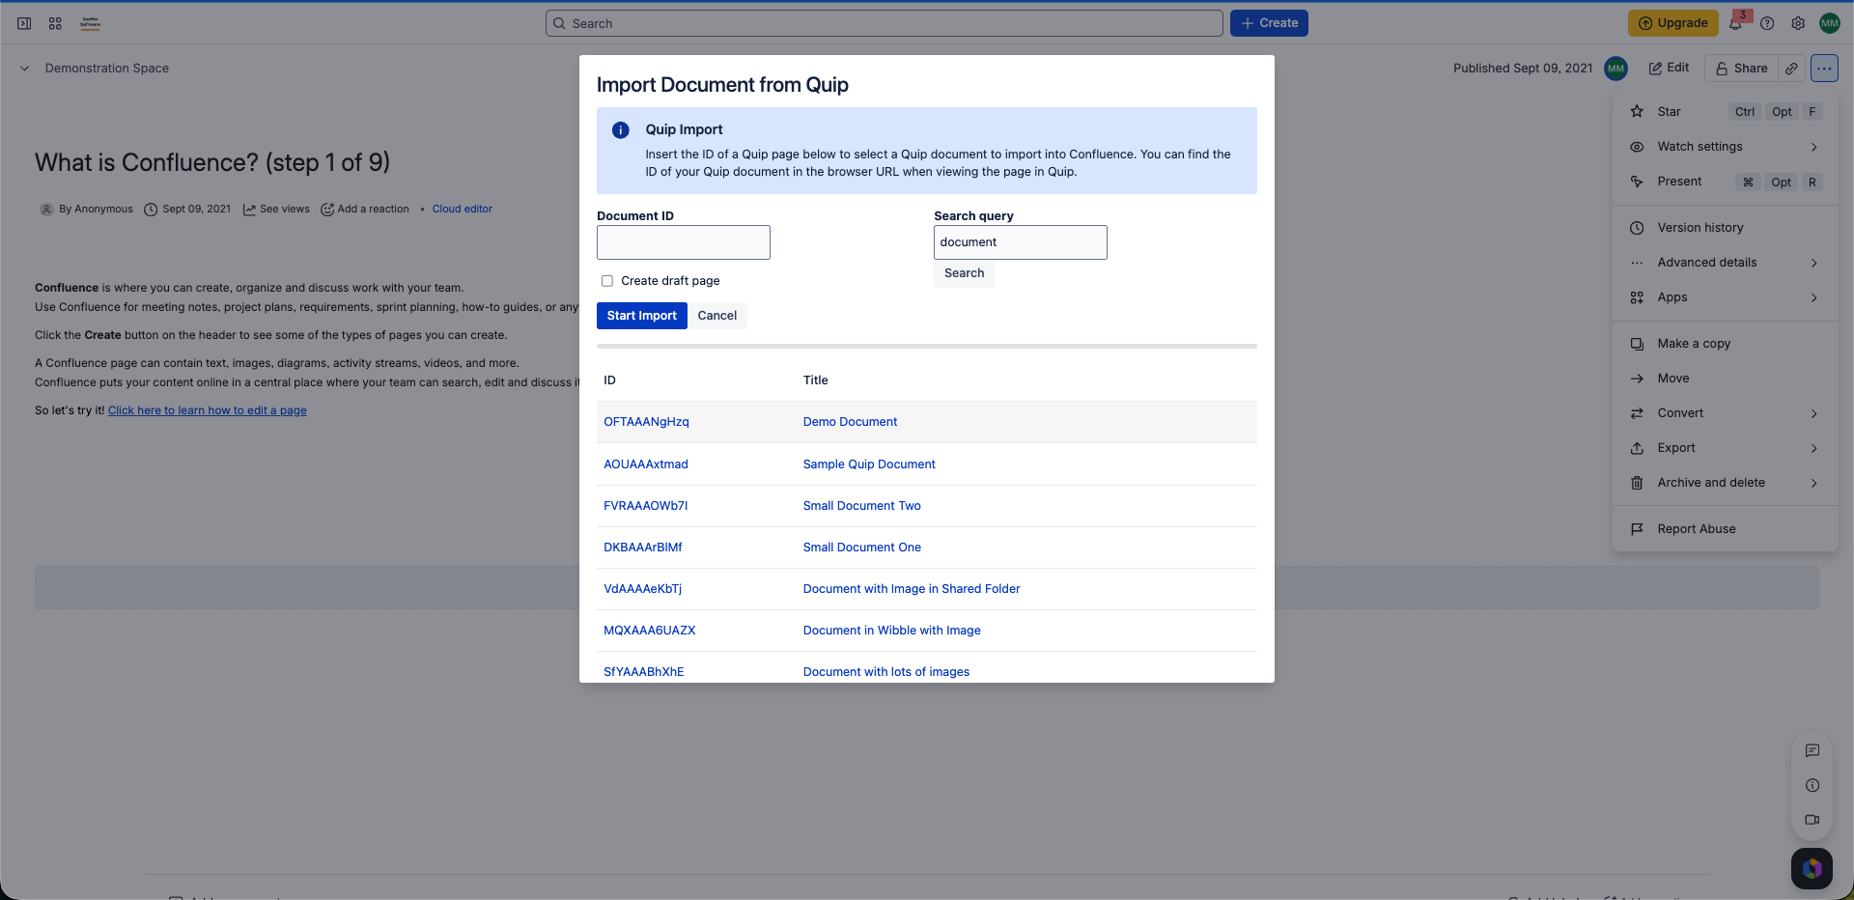Open the Sample Quip Document link
The height and width of the screenshot is (900, 1854).
[869, 465]
